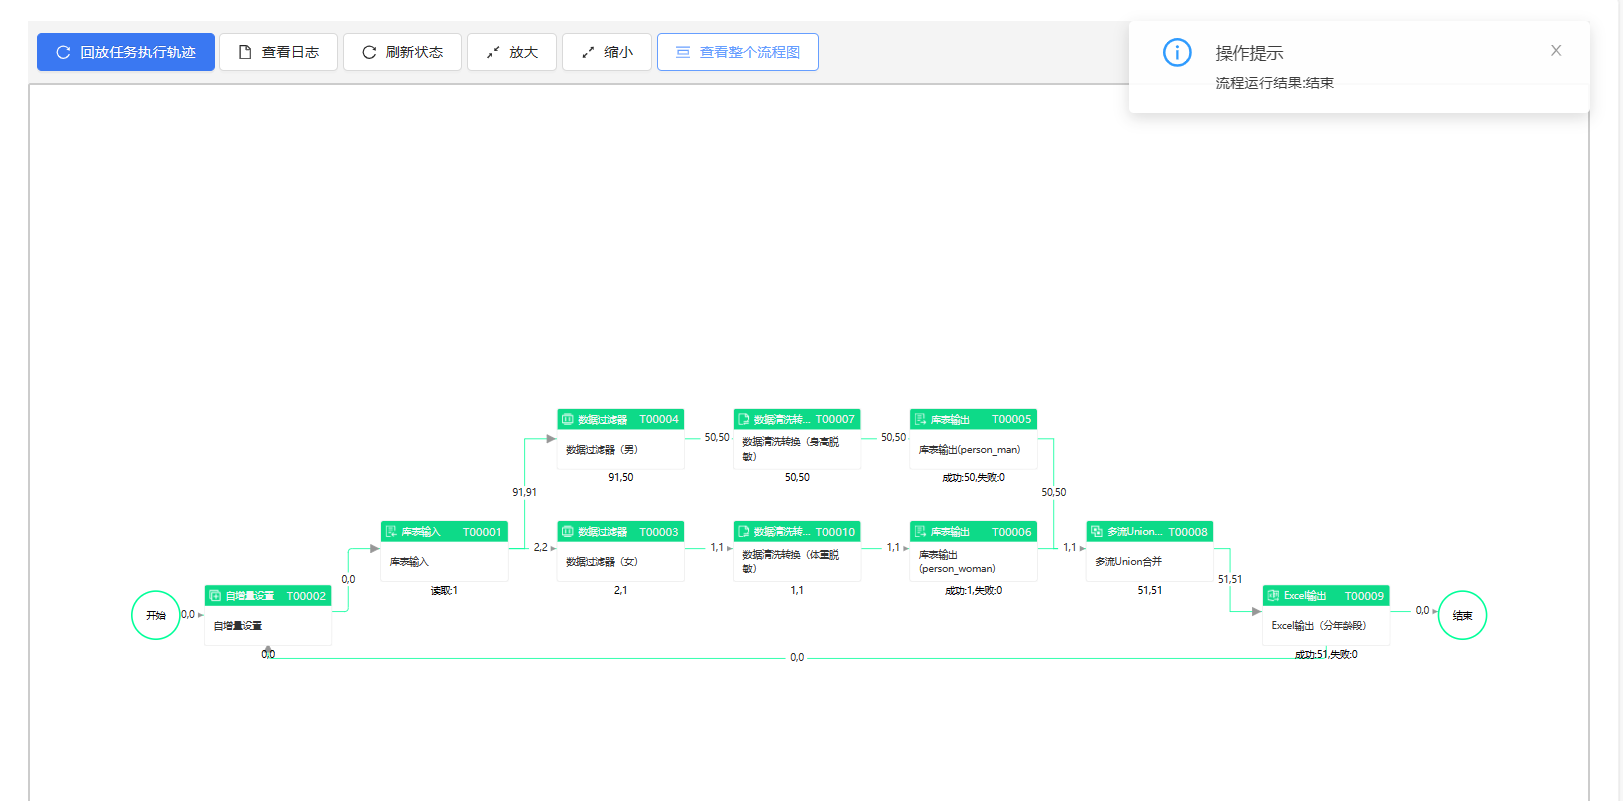Click the Union merge icon on T00008
Image resolution: width=1623 pixels, height=801 pixels.
(x=1097, y=532)
